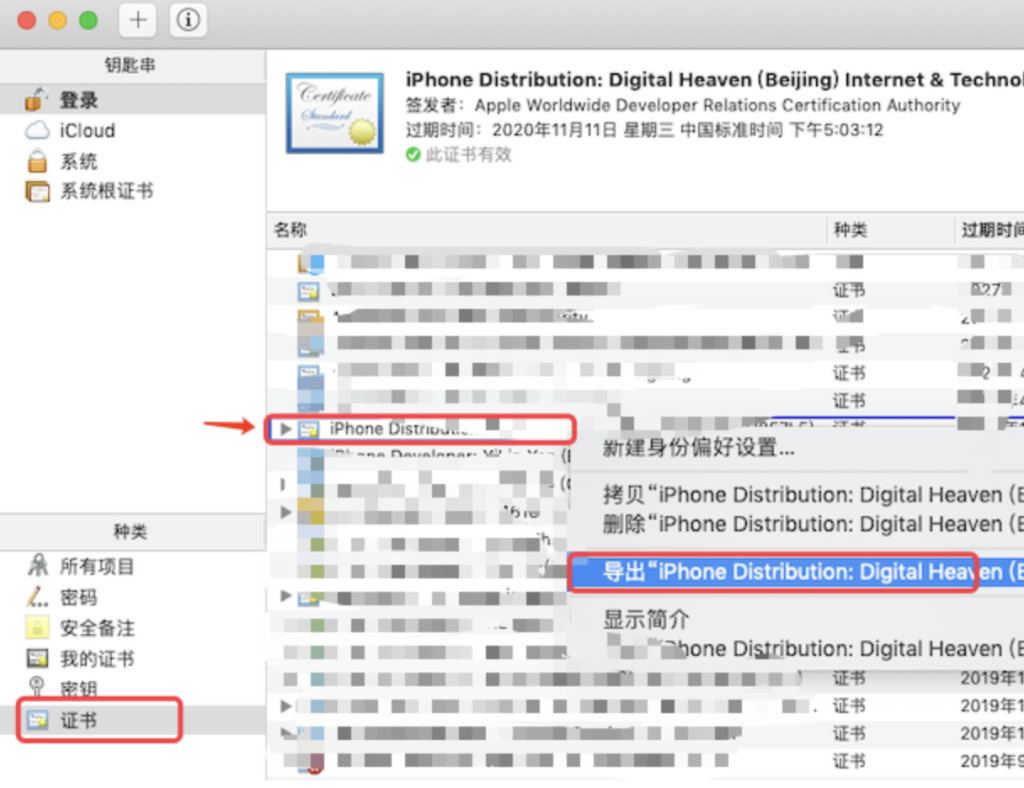Screen dimensions: 1024x788
Task: Show 我的证书 category
Action: click(133, 659)
